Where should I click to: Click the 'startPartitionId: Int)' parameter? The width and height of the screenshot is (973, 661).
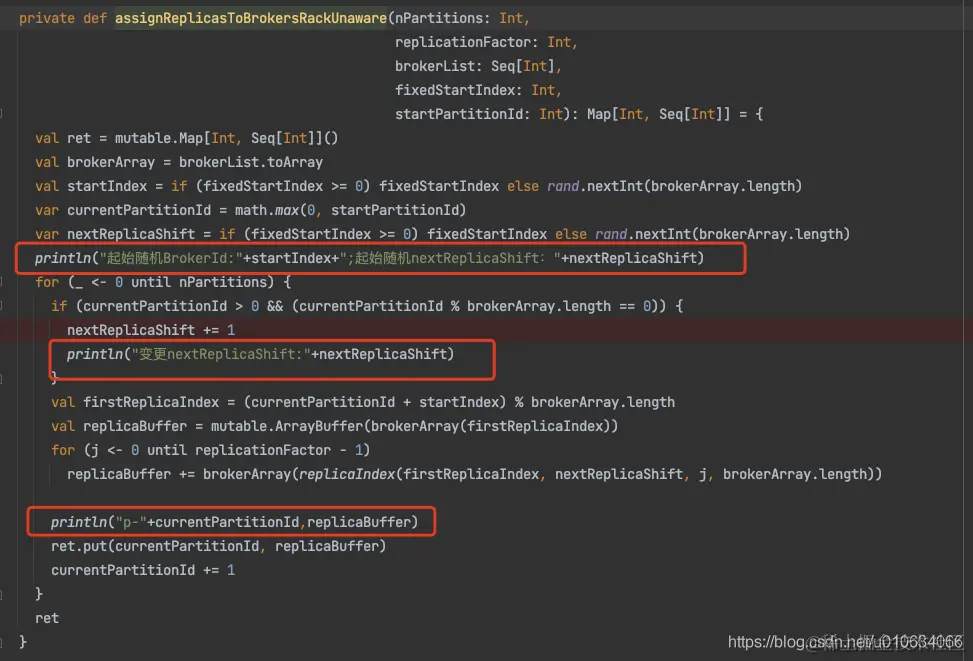click(x=482, y=114)
